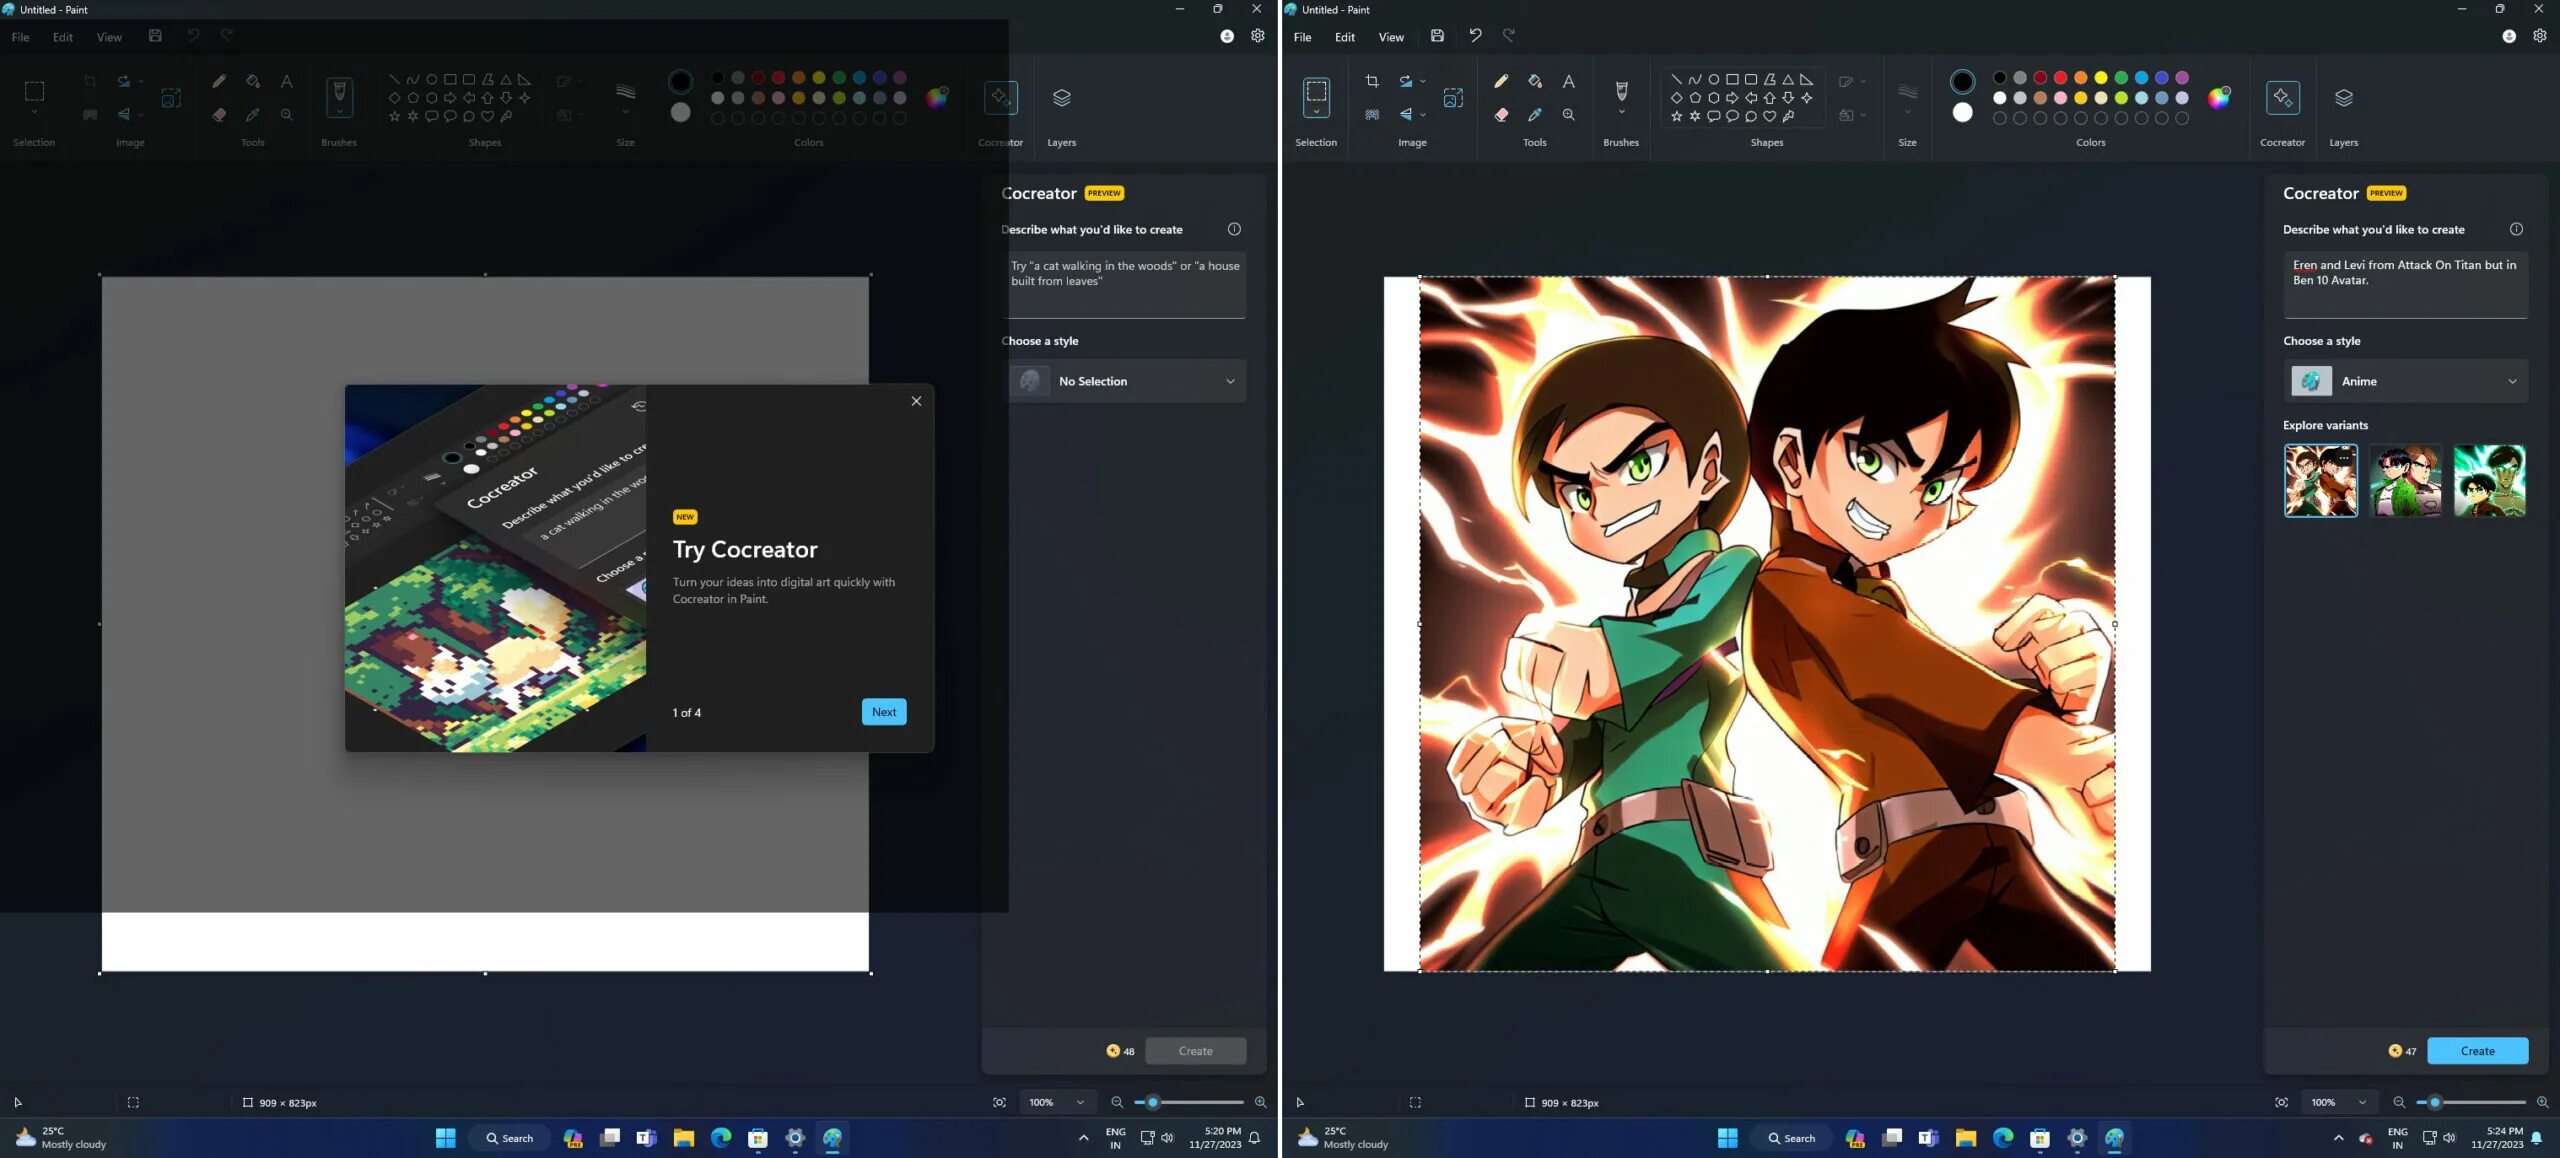
Task: Click the Cocreator info icon in right window
Action: 2516,229
